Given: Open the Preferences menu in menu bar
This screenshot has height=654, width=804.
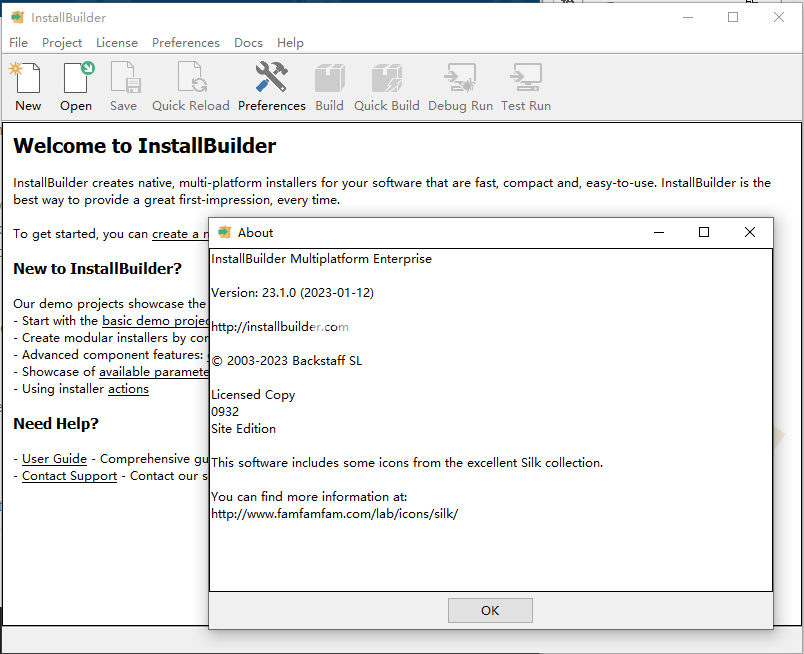Looking at the screenshot, I should click(186, 43).
